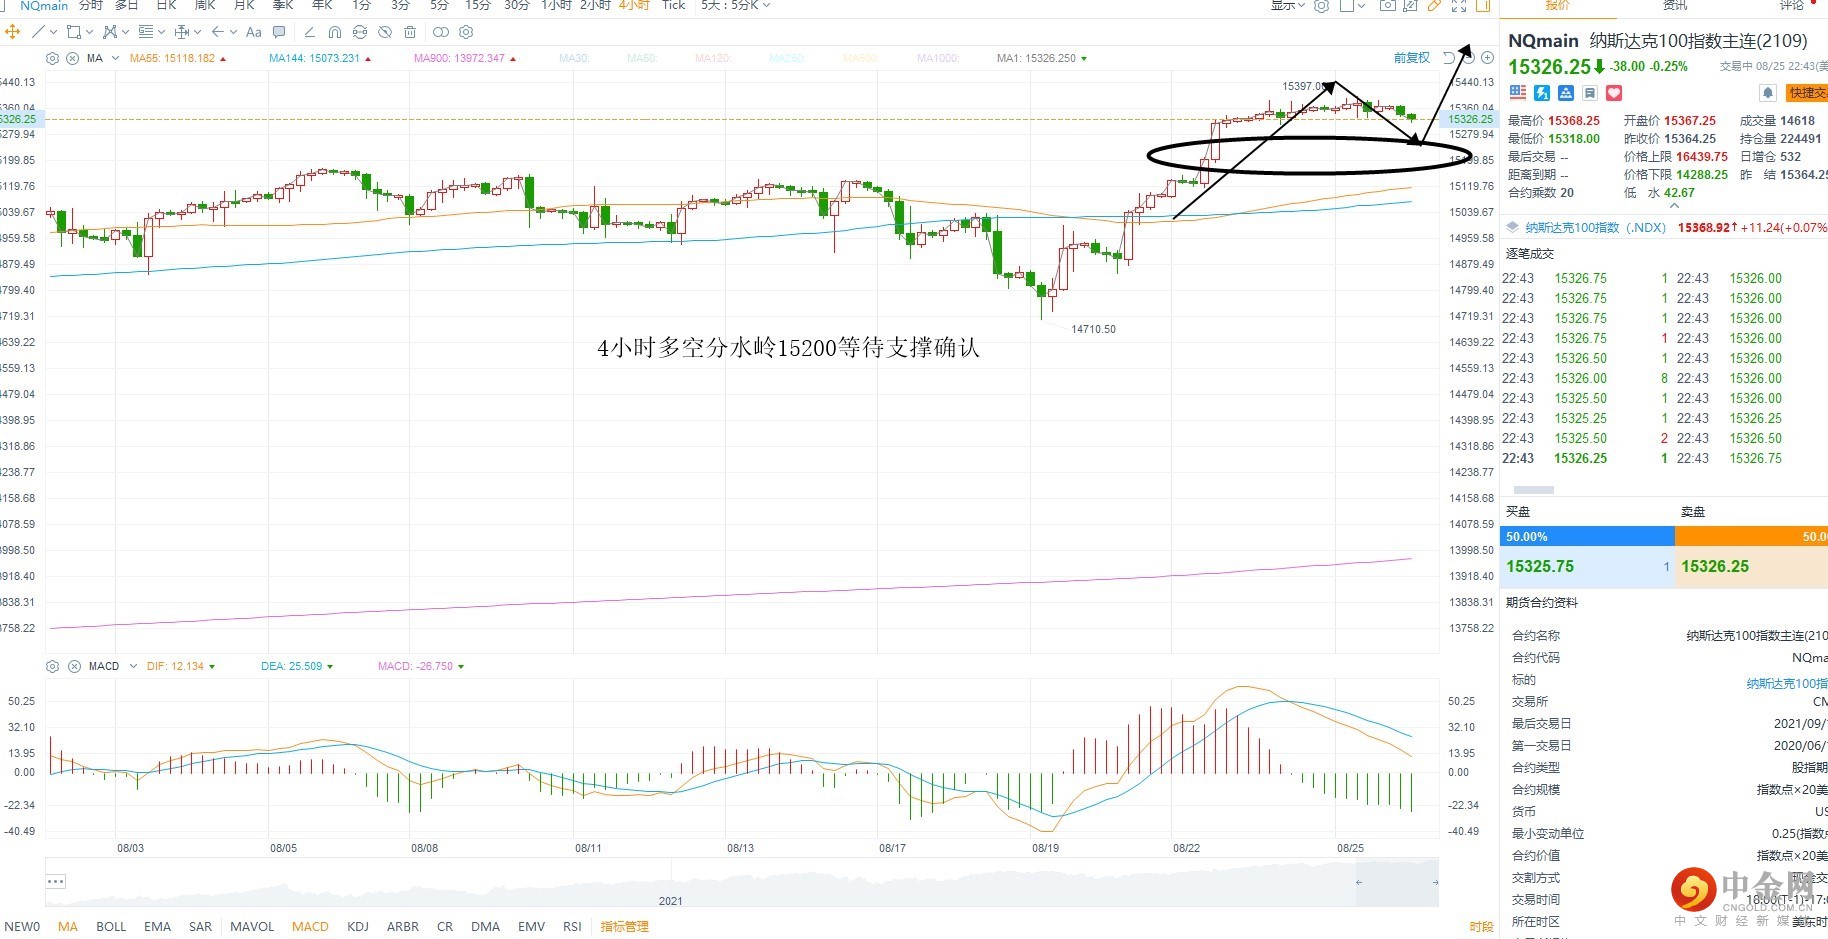Collapse the quote details with the chevron
Screen dimensions: 1828x939
tap(1675, 206)
